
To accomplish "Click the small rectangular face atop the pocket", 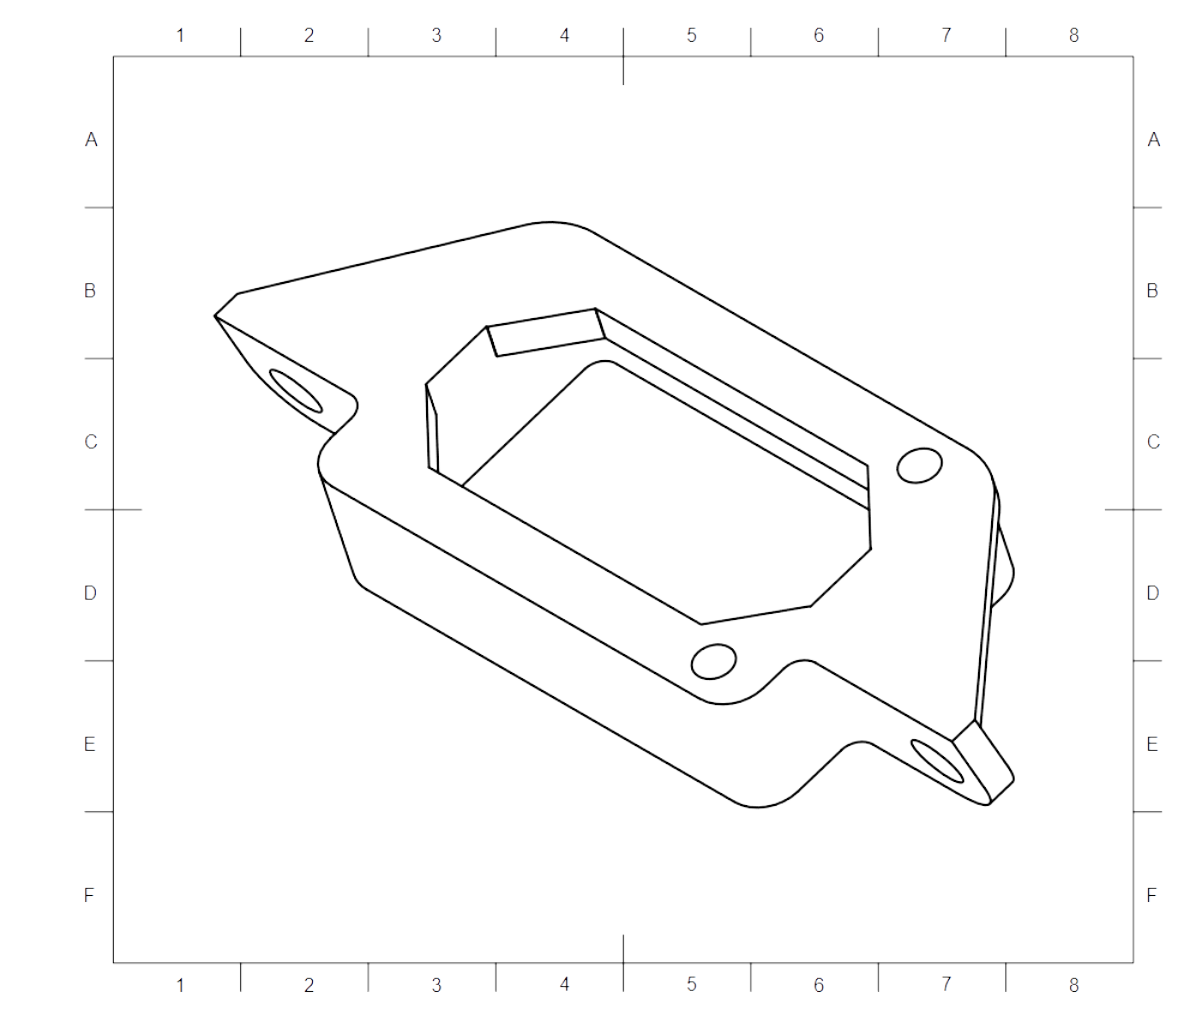I will (546, 332).
